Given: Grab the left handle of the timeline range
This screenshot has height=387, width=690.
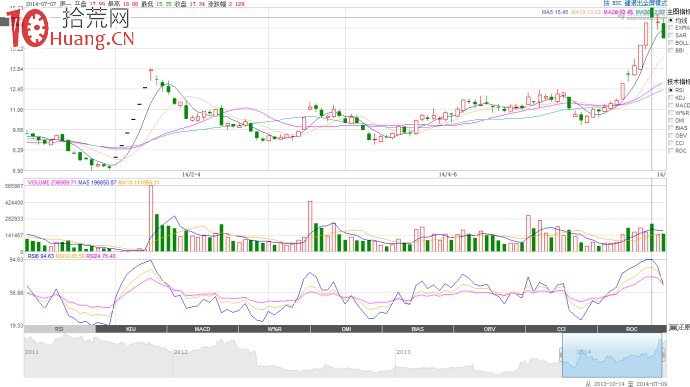Looking at the screenshot, I should click(562, 355).
